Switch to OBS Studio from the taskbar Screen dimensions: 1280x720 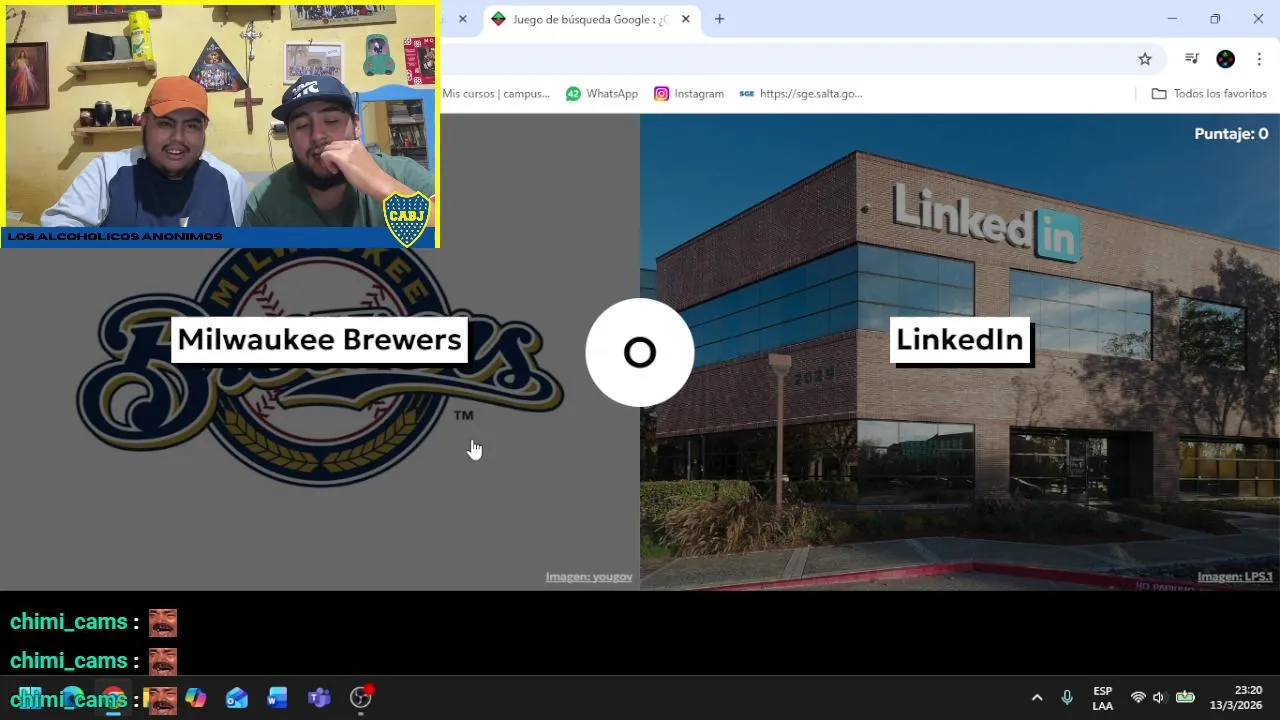[361, 698]
